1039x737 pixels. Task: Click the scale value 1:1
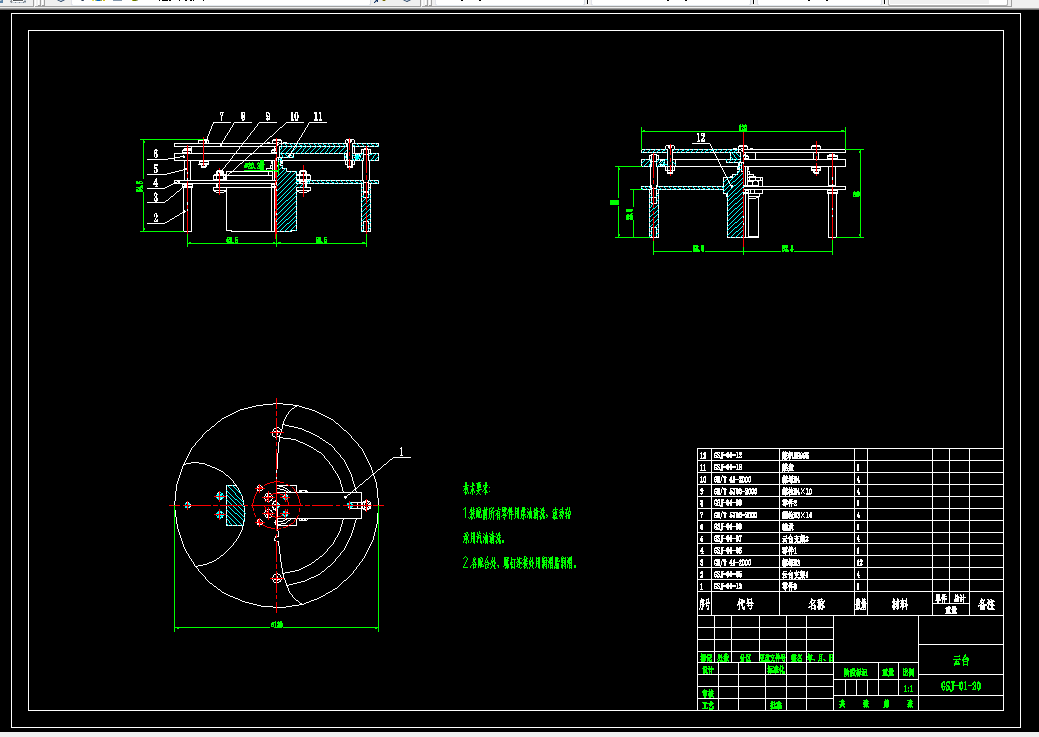[908, 689]
